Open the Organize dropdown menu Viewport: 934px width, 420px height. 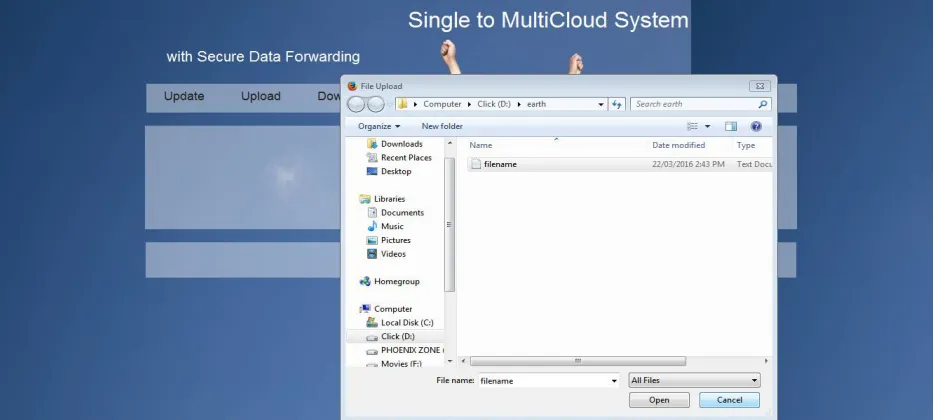click(x=379, y=126)
